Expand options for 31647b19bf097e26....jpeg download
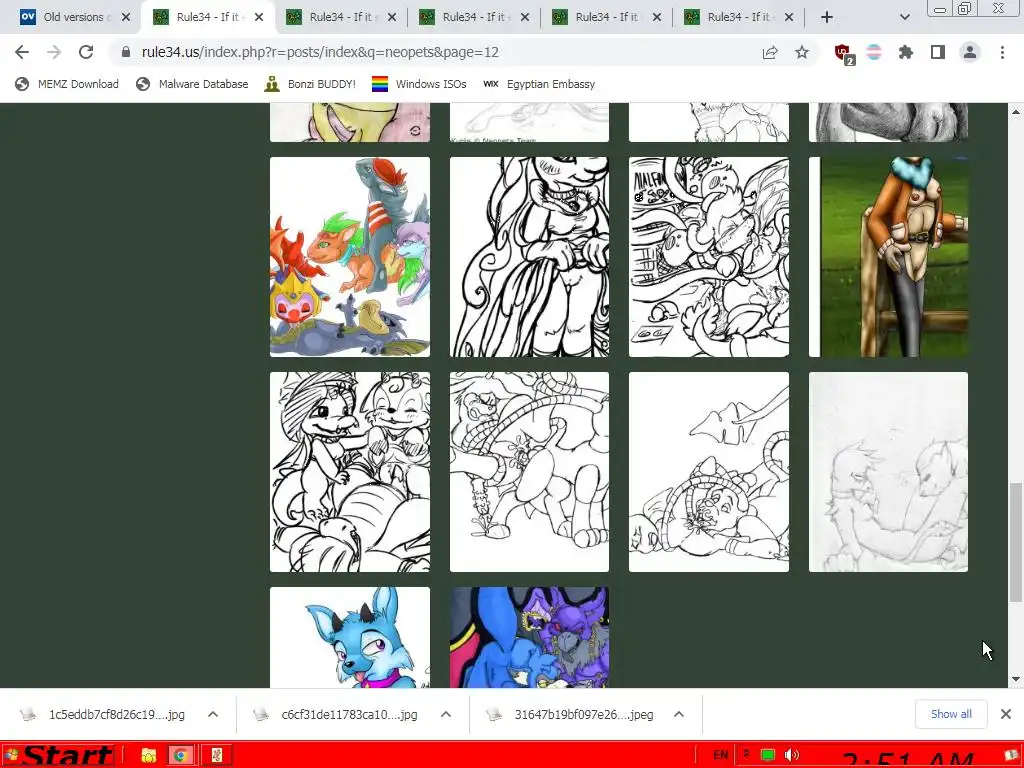The width and height of the screenshot is (1024, 768). [x=679, y=714]
